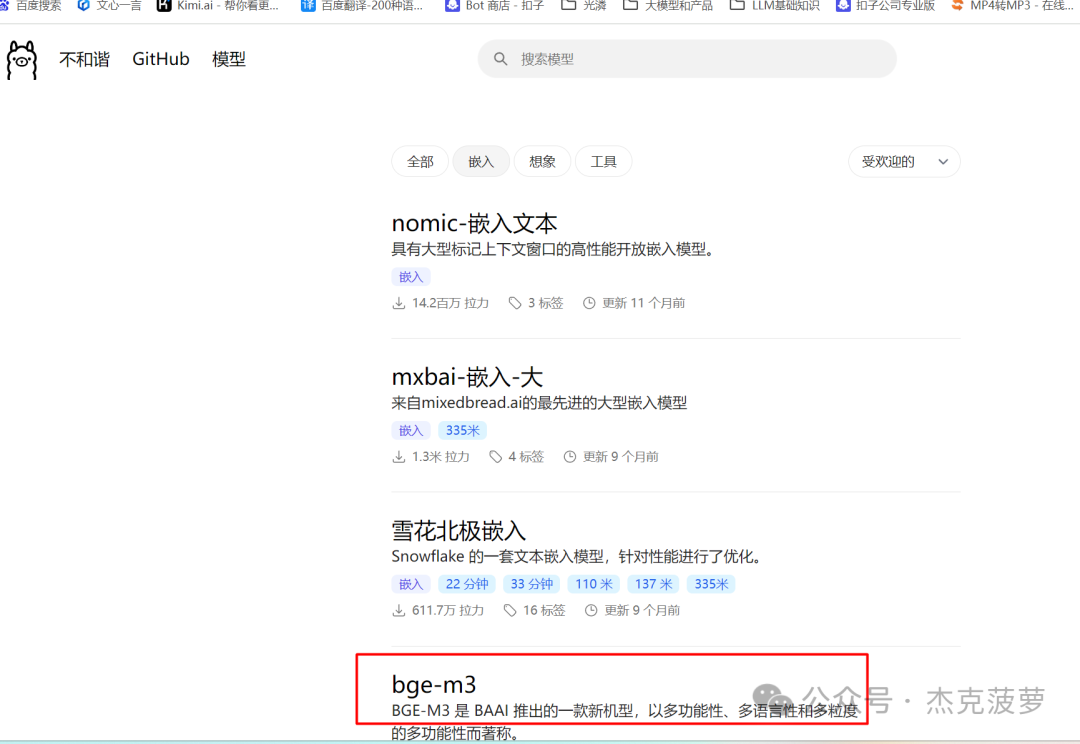The height and width of the screenshot is (744, 1080).
Task: Click the chevron in 受欢迎的 dropdown
Action: (x=943, y=162)
